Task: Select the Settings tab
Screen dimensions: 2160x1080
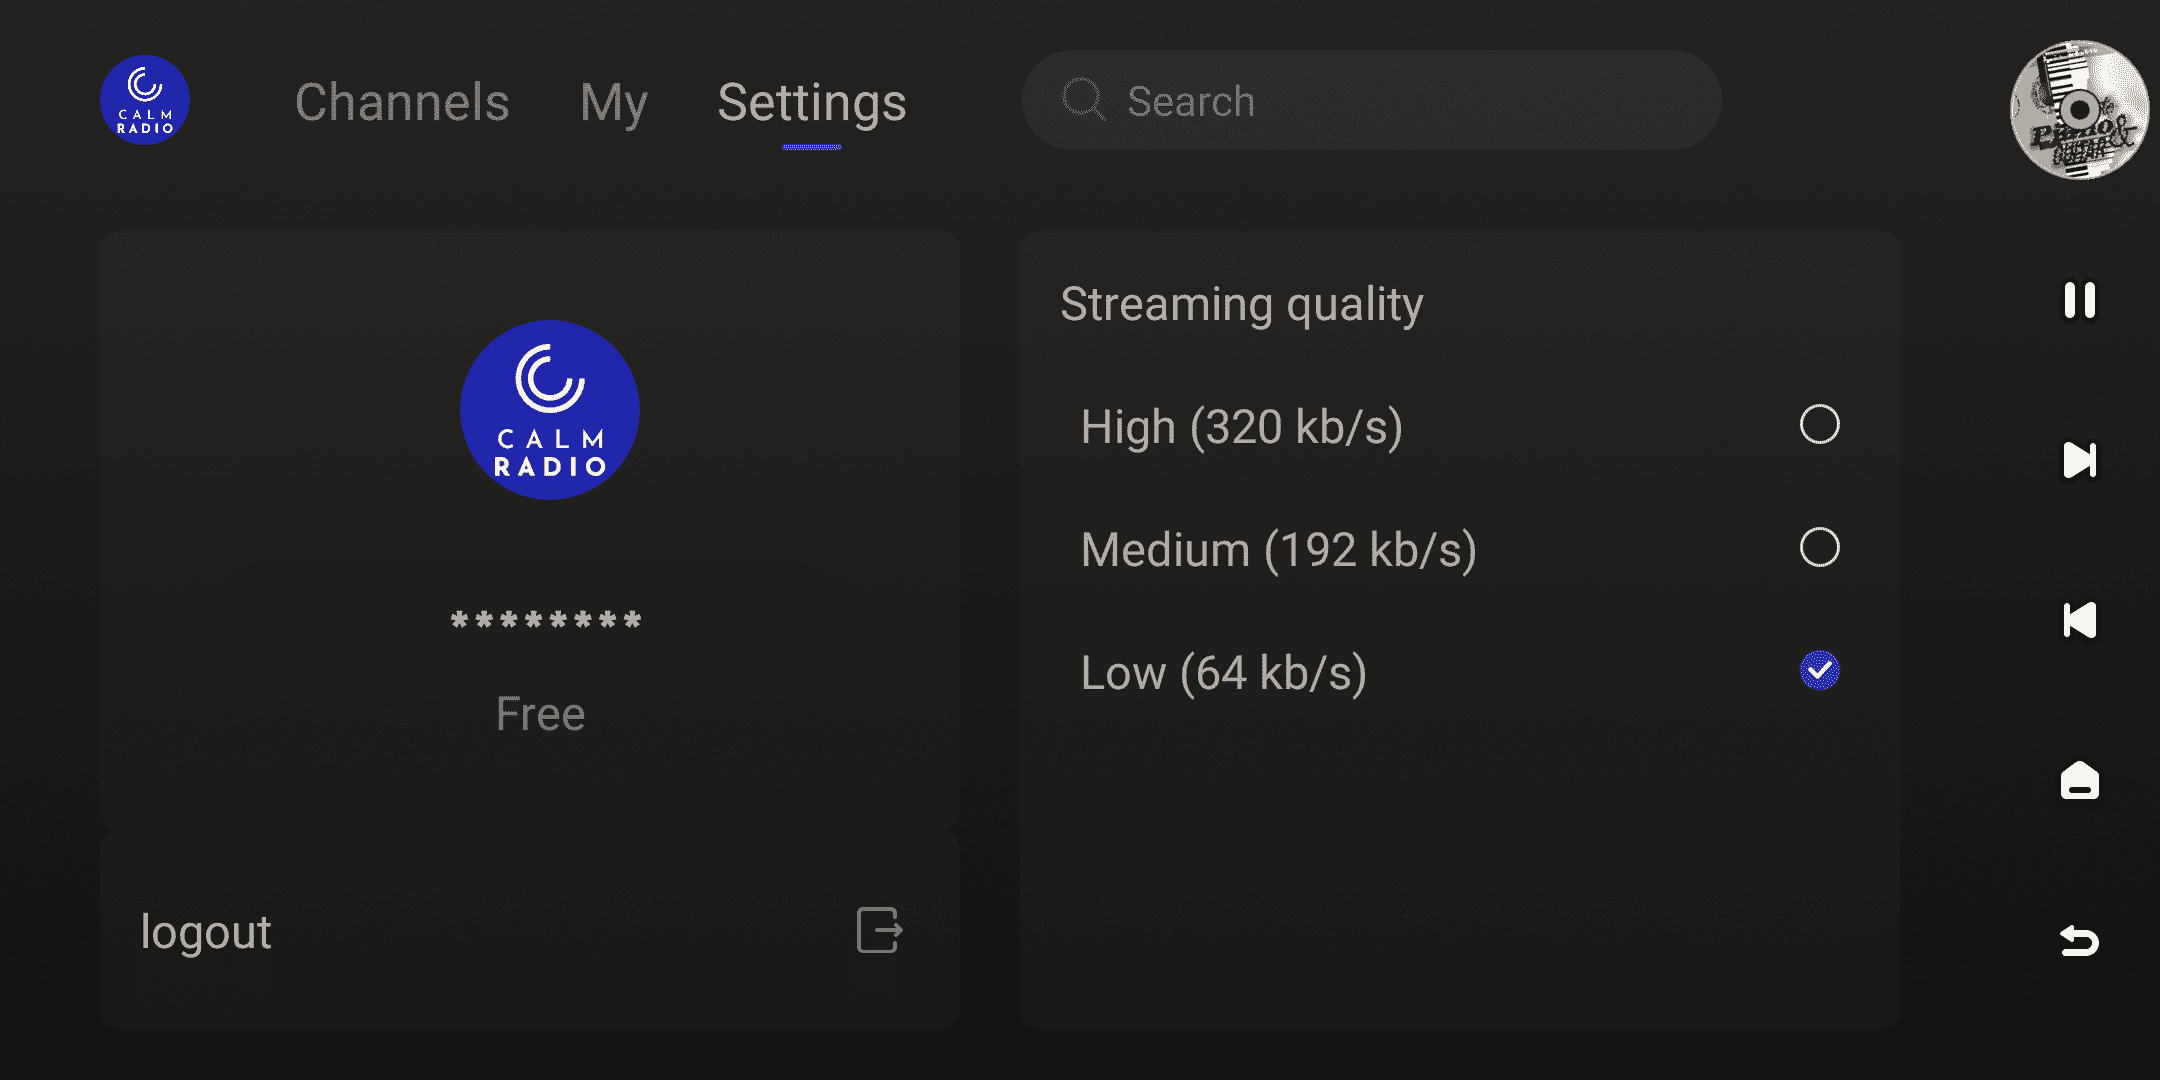Action: 811,102
